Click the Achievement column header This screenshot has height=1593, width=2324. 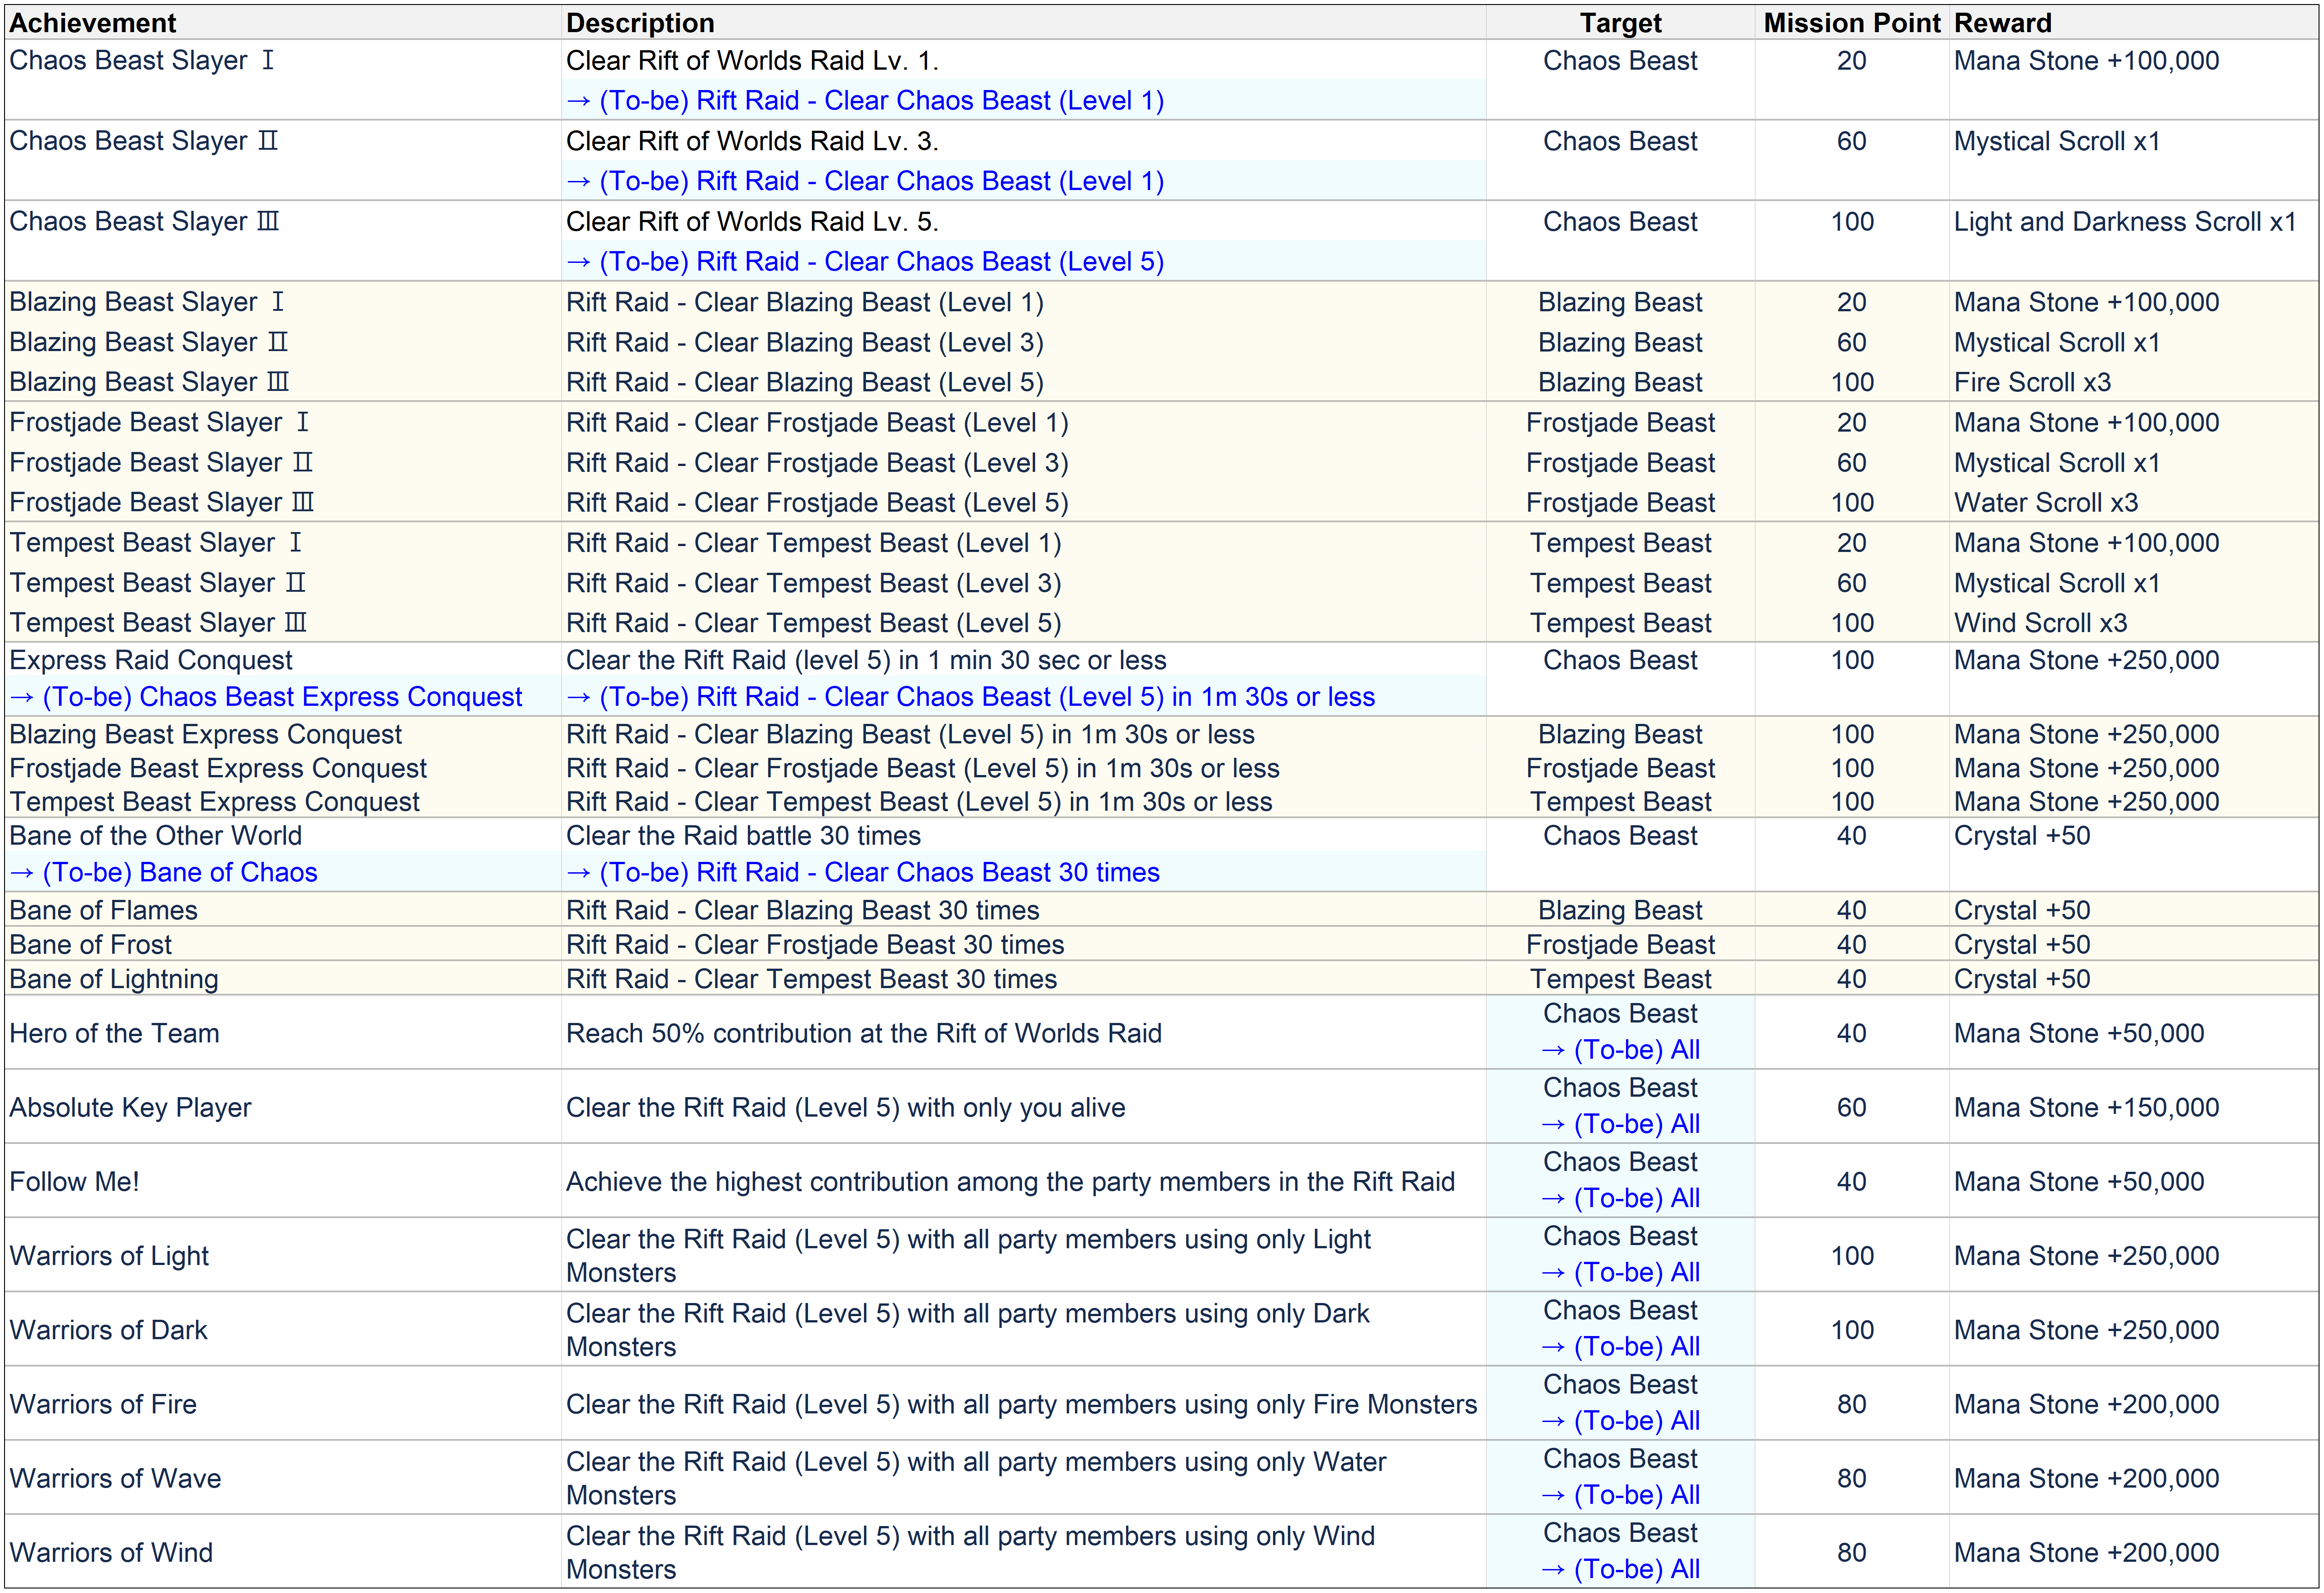tap(92, 22)
